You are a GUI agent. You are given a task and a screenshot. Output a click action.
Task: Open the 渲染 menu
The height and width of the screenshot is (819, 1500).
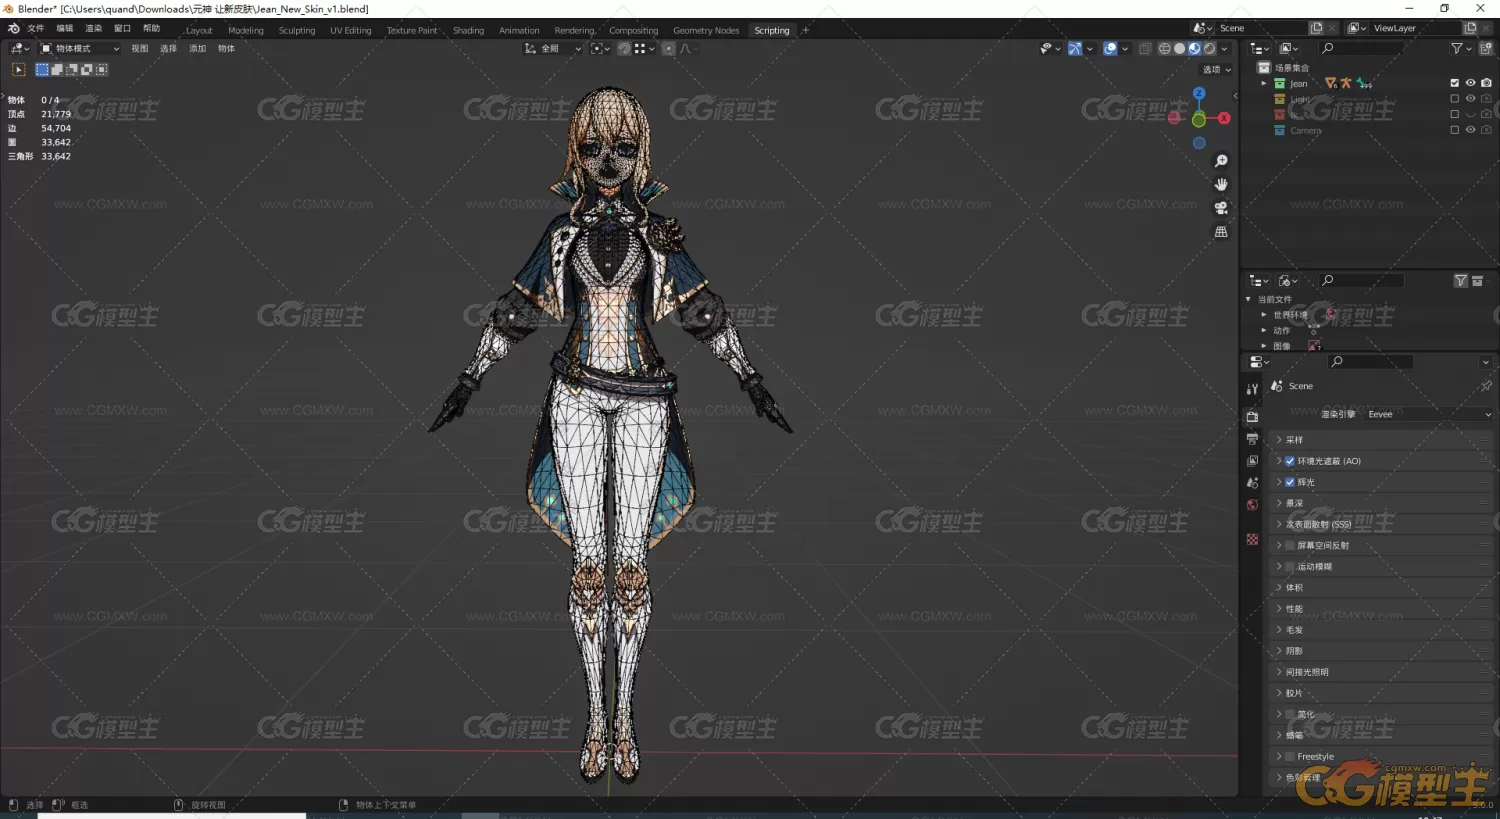(x=93, y=28)
